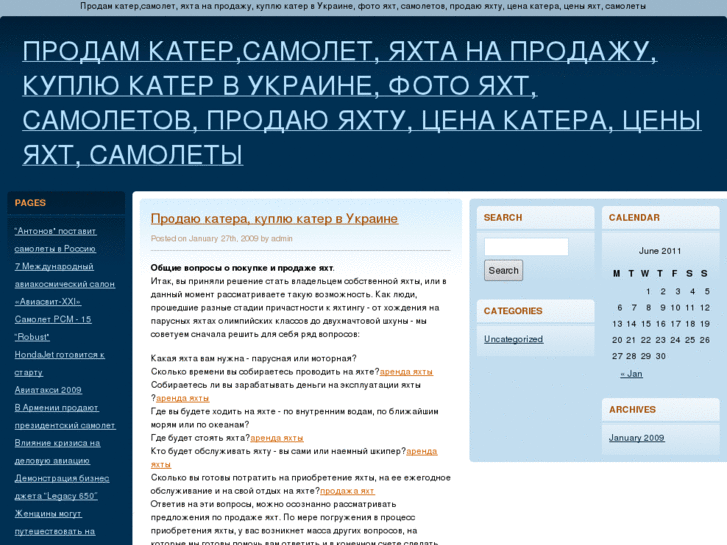The width and height of the screenshot is (727, 545).
Task: Click аренда яхты link after 'Где будет стоять яхта?'
Action: click(x=277, y=438)
